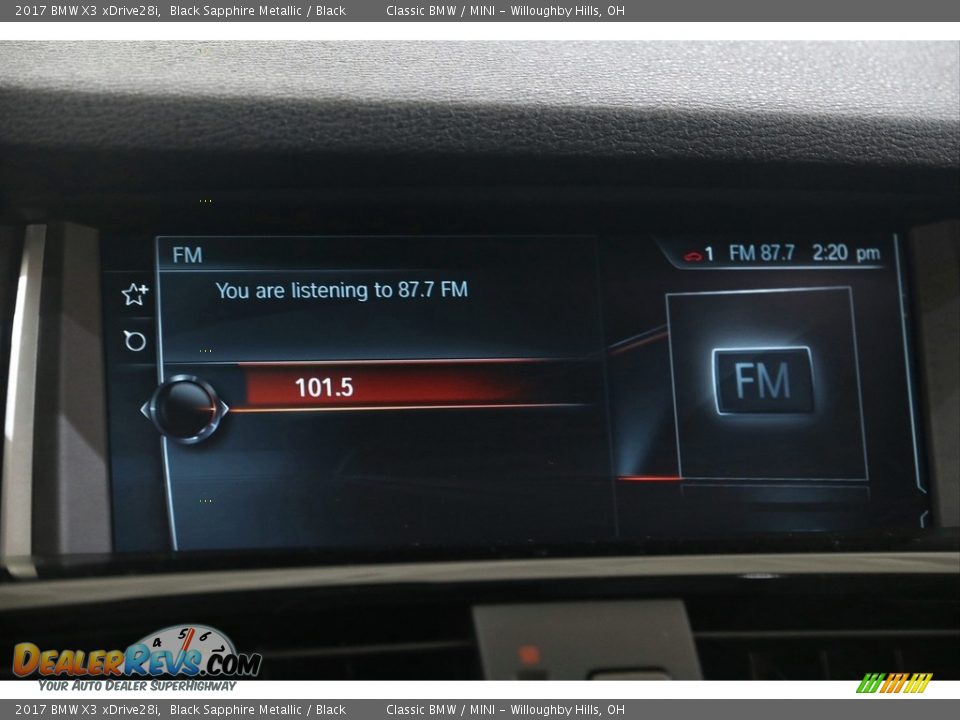Tap the FM 87.7 status bar entry
This screenshot has height=720, width=960.
[x=761, y=253]
